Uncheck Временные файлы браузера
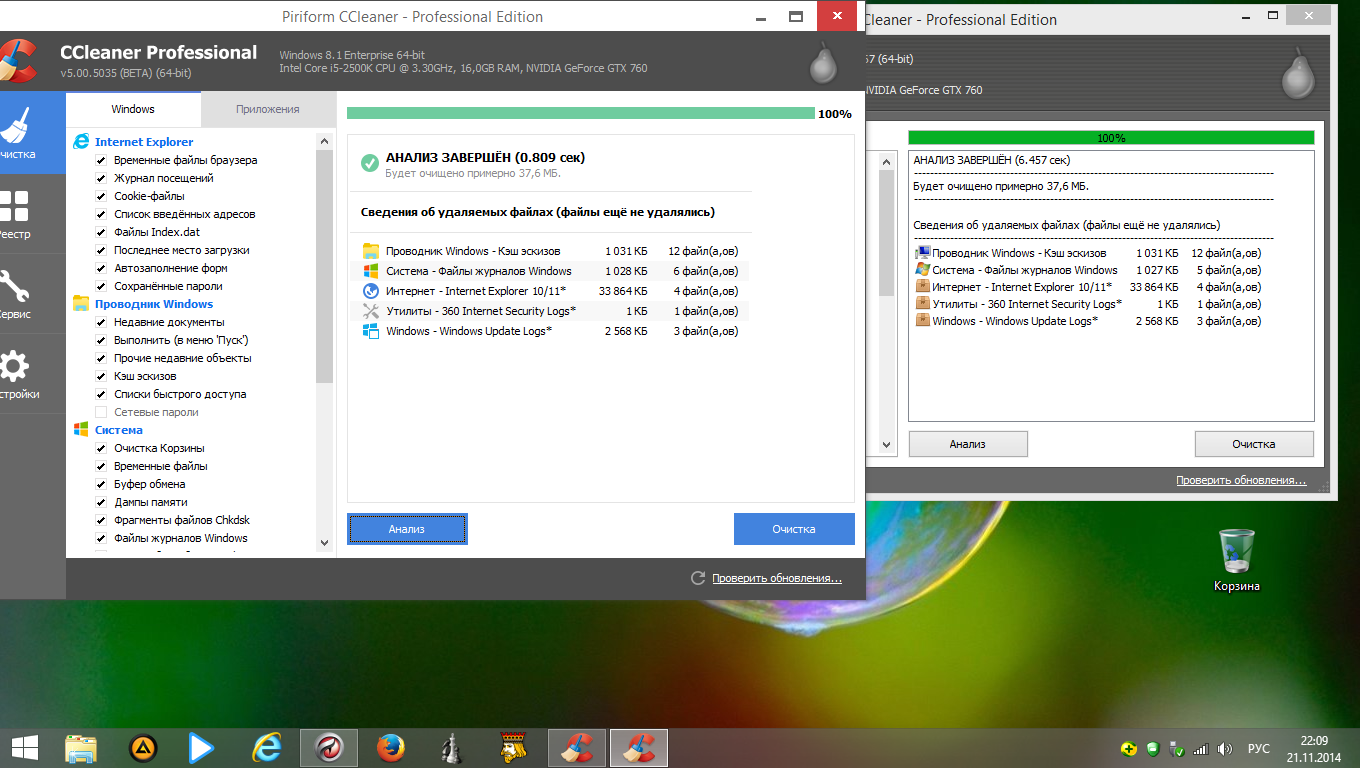The height and width of the screenshot is (768, 1360). click(x=101, y=160)
